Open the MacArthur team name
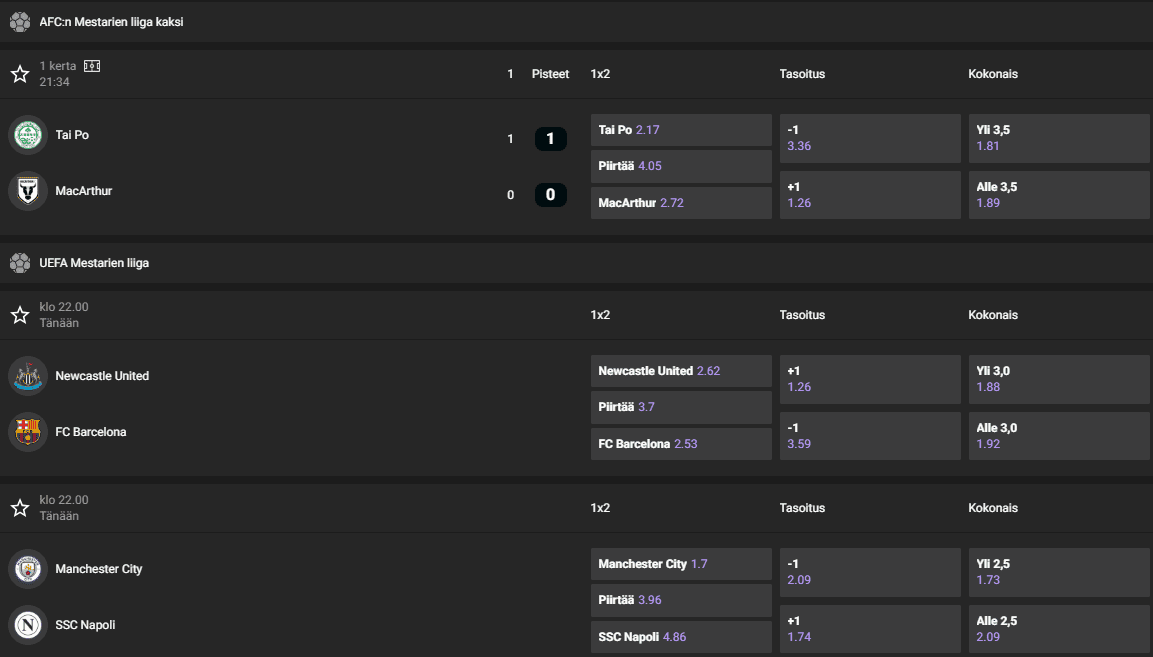 [84, 191]
